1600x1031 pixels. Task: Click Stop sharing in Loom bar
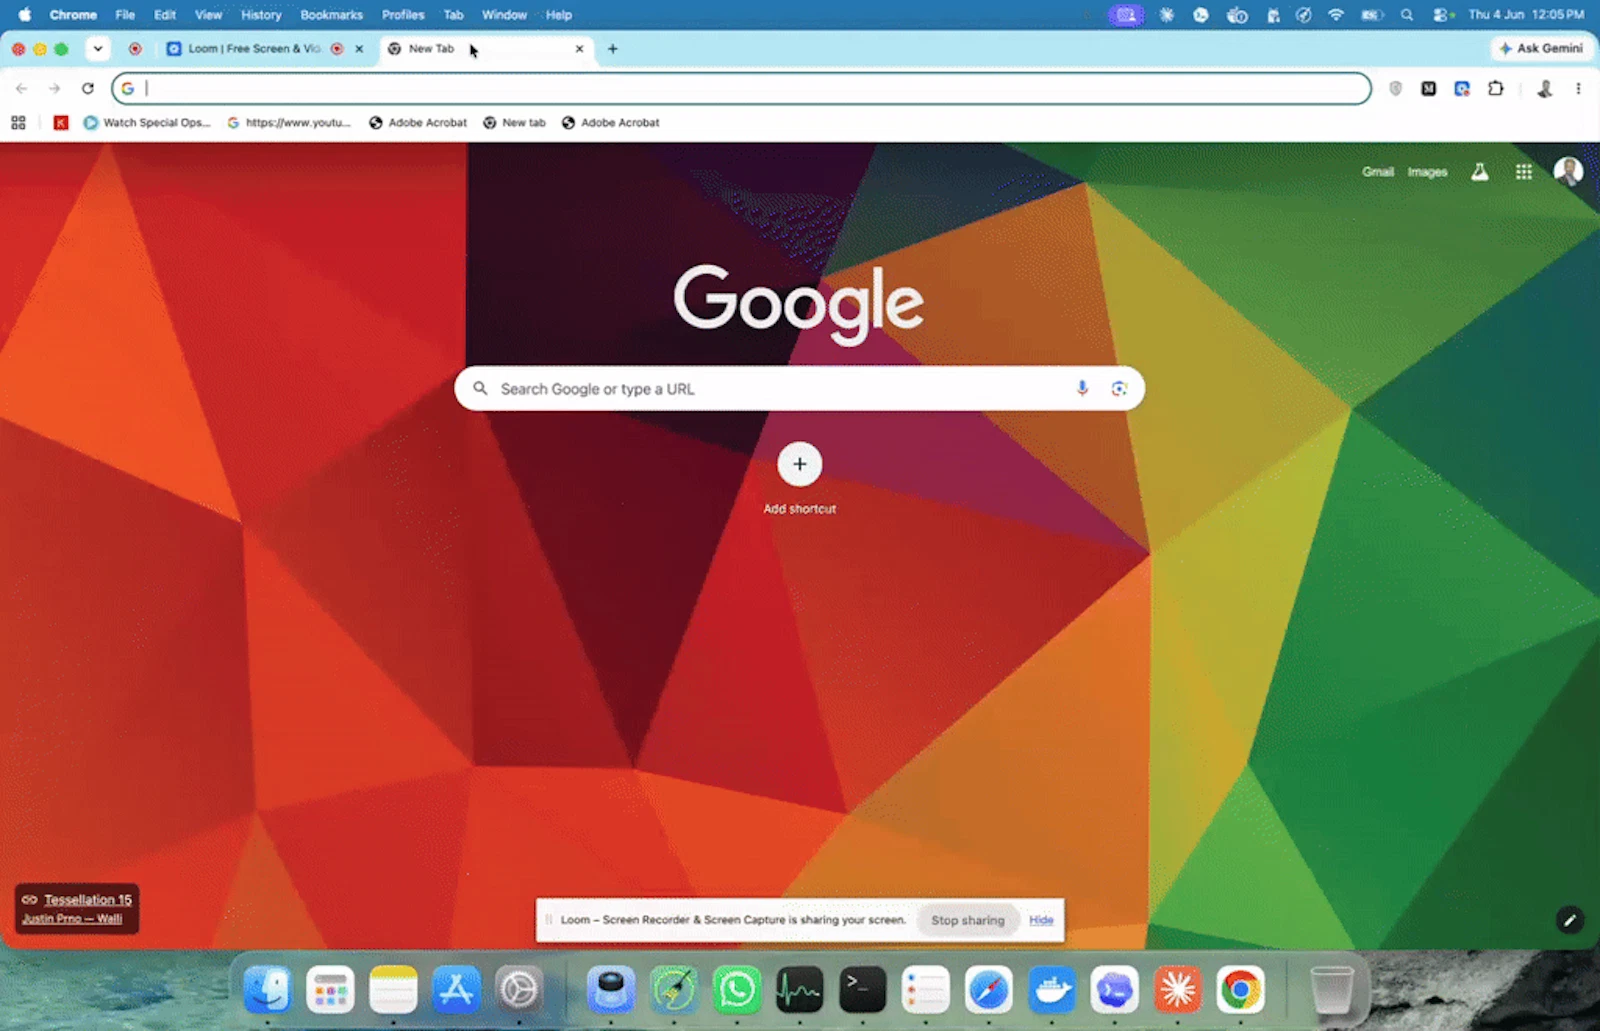(x=967, y=920)
